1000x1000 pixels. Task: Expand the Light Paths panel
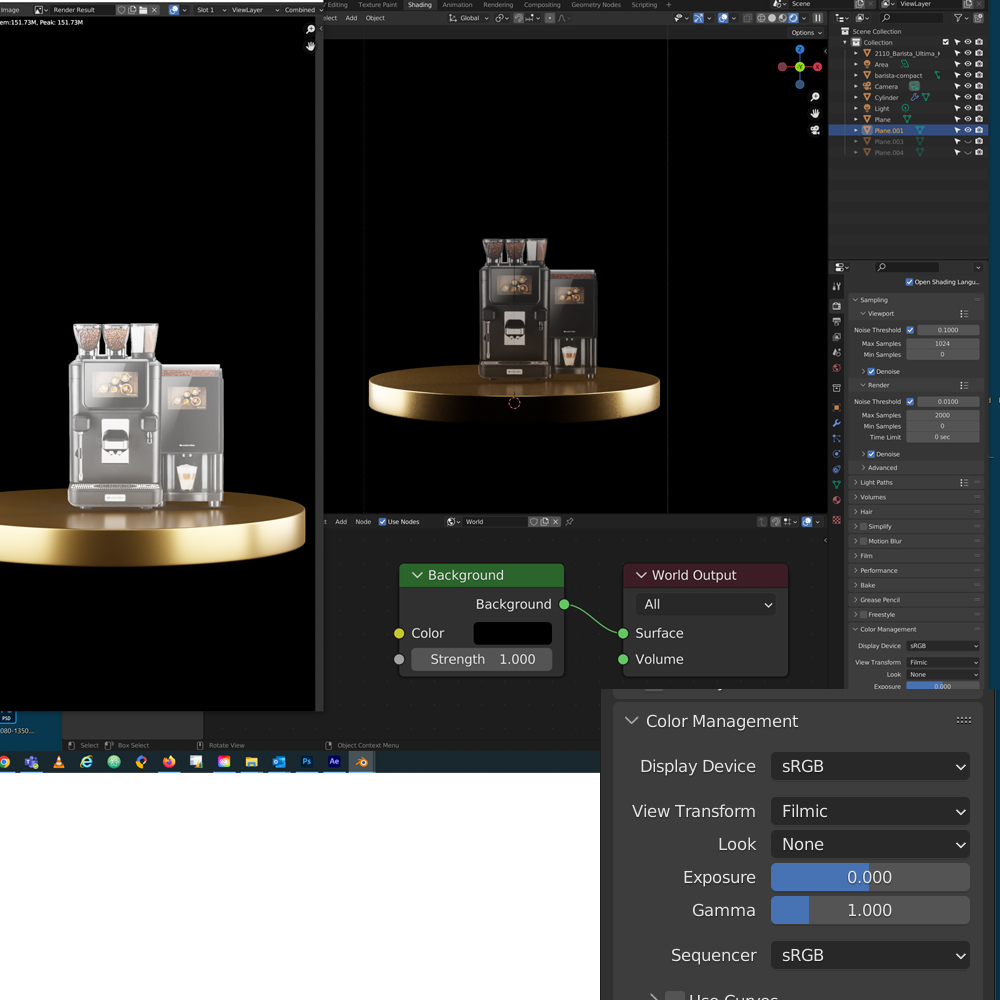[877, 482]
